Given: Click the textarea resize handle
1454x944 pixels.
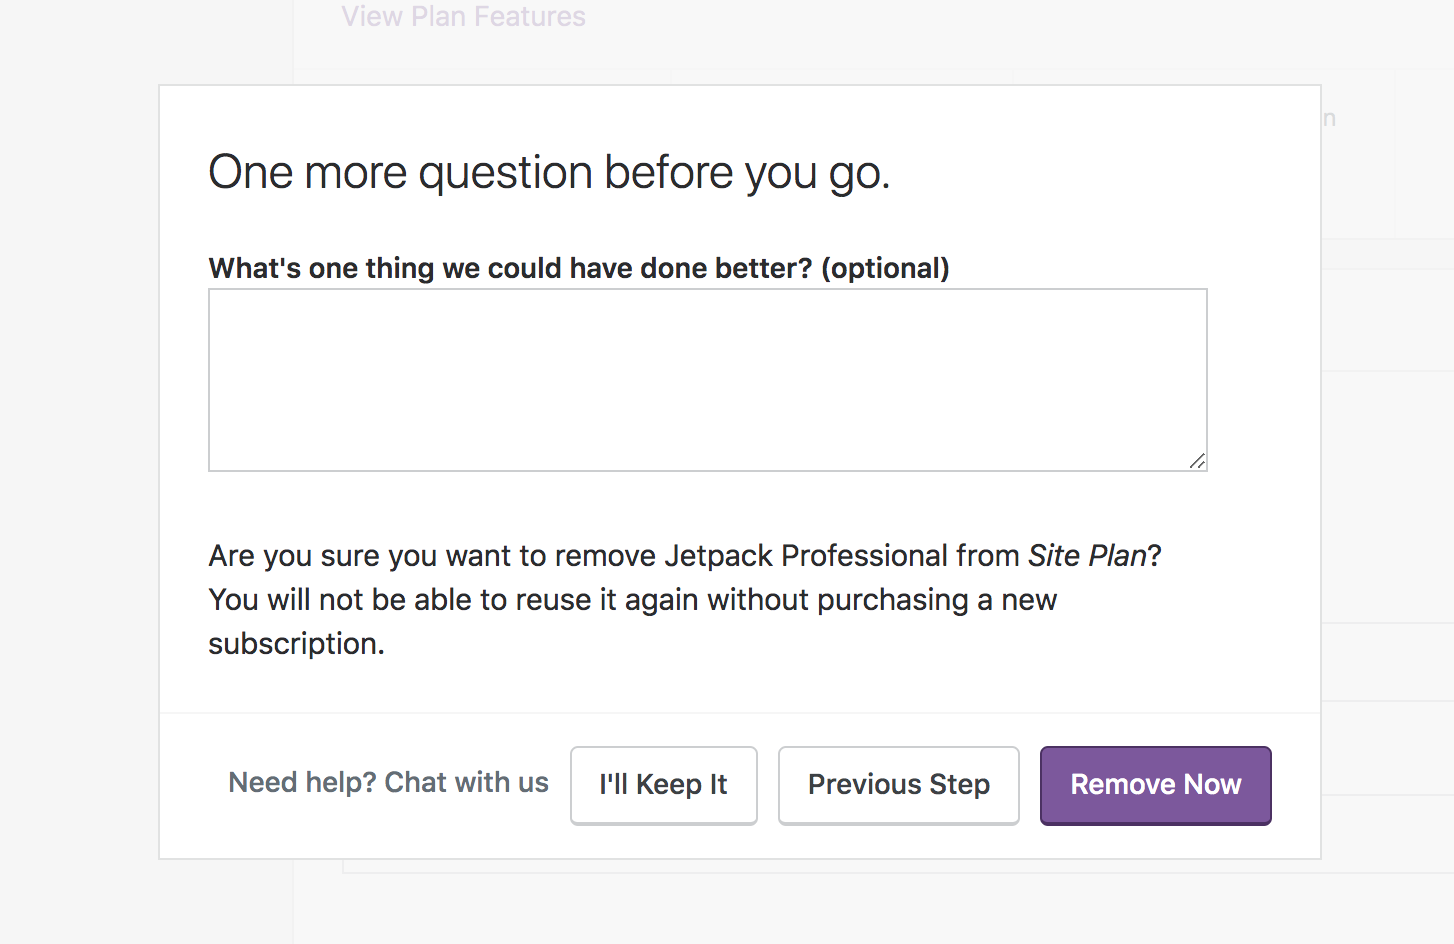Looking at the screenshot, I should (1197, 461).
